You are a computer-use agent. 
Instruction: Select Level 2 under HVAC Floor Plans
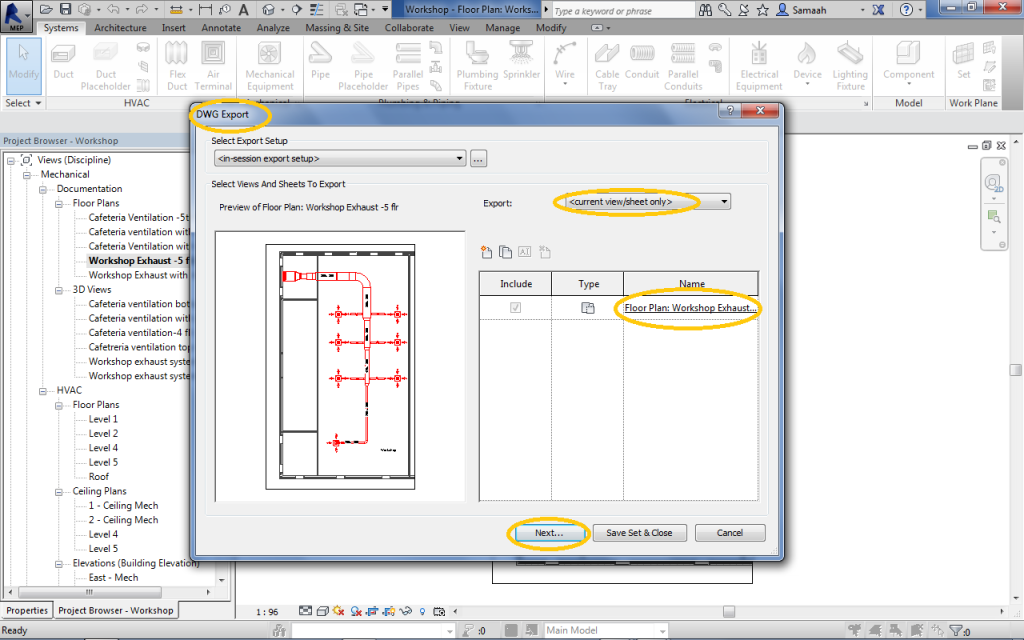(103, 434)
